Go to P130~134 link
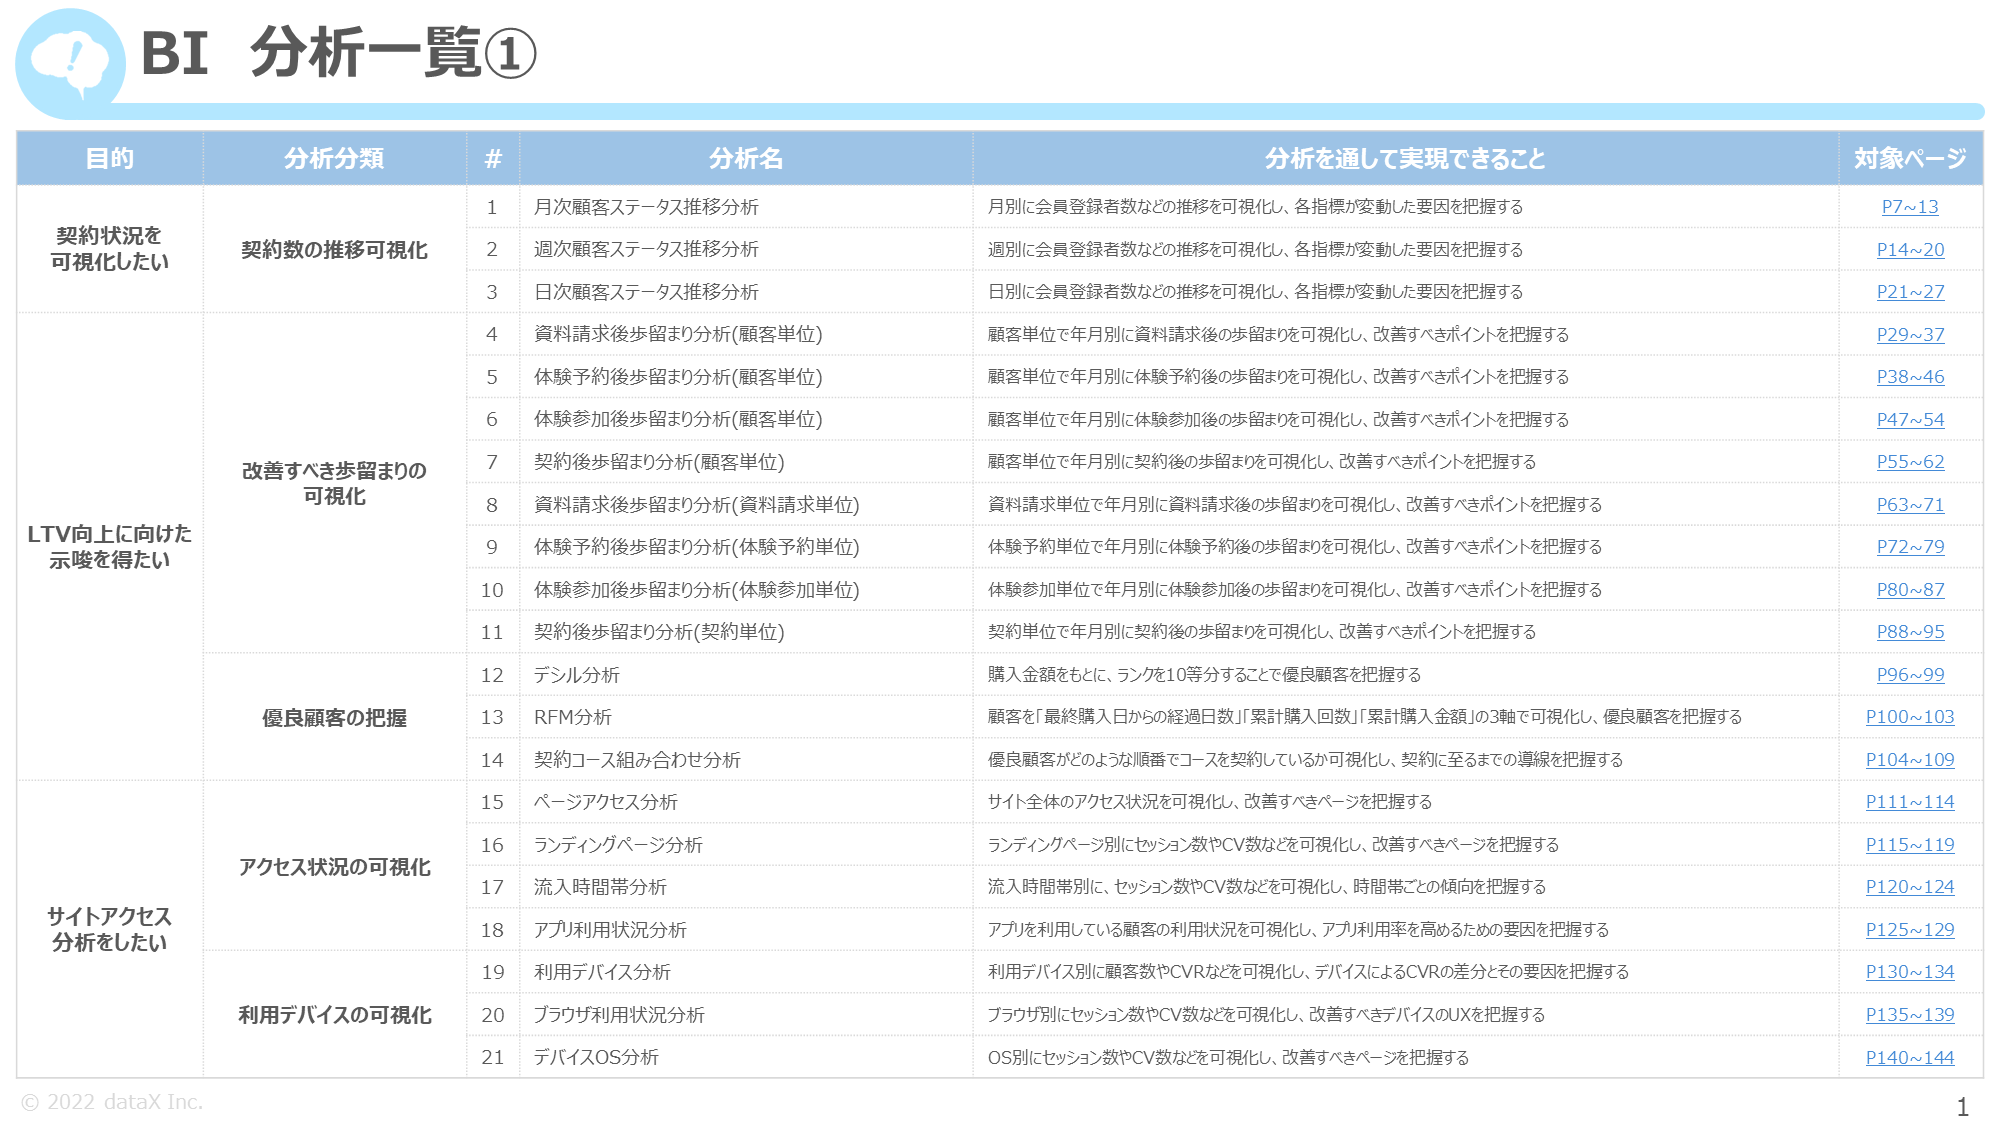Viewport: 2000px width, 1125px height. [x=1910, y=972]
